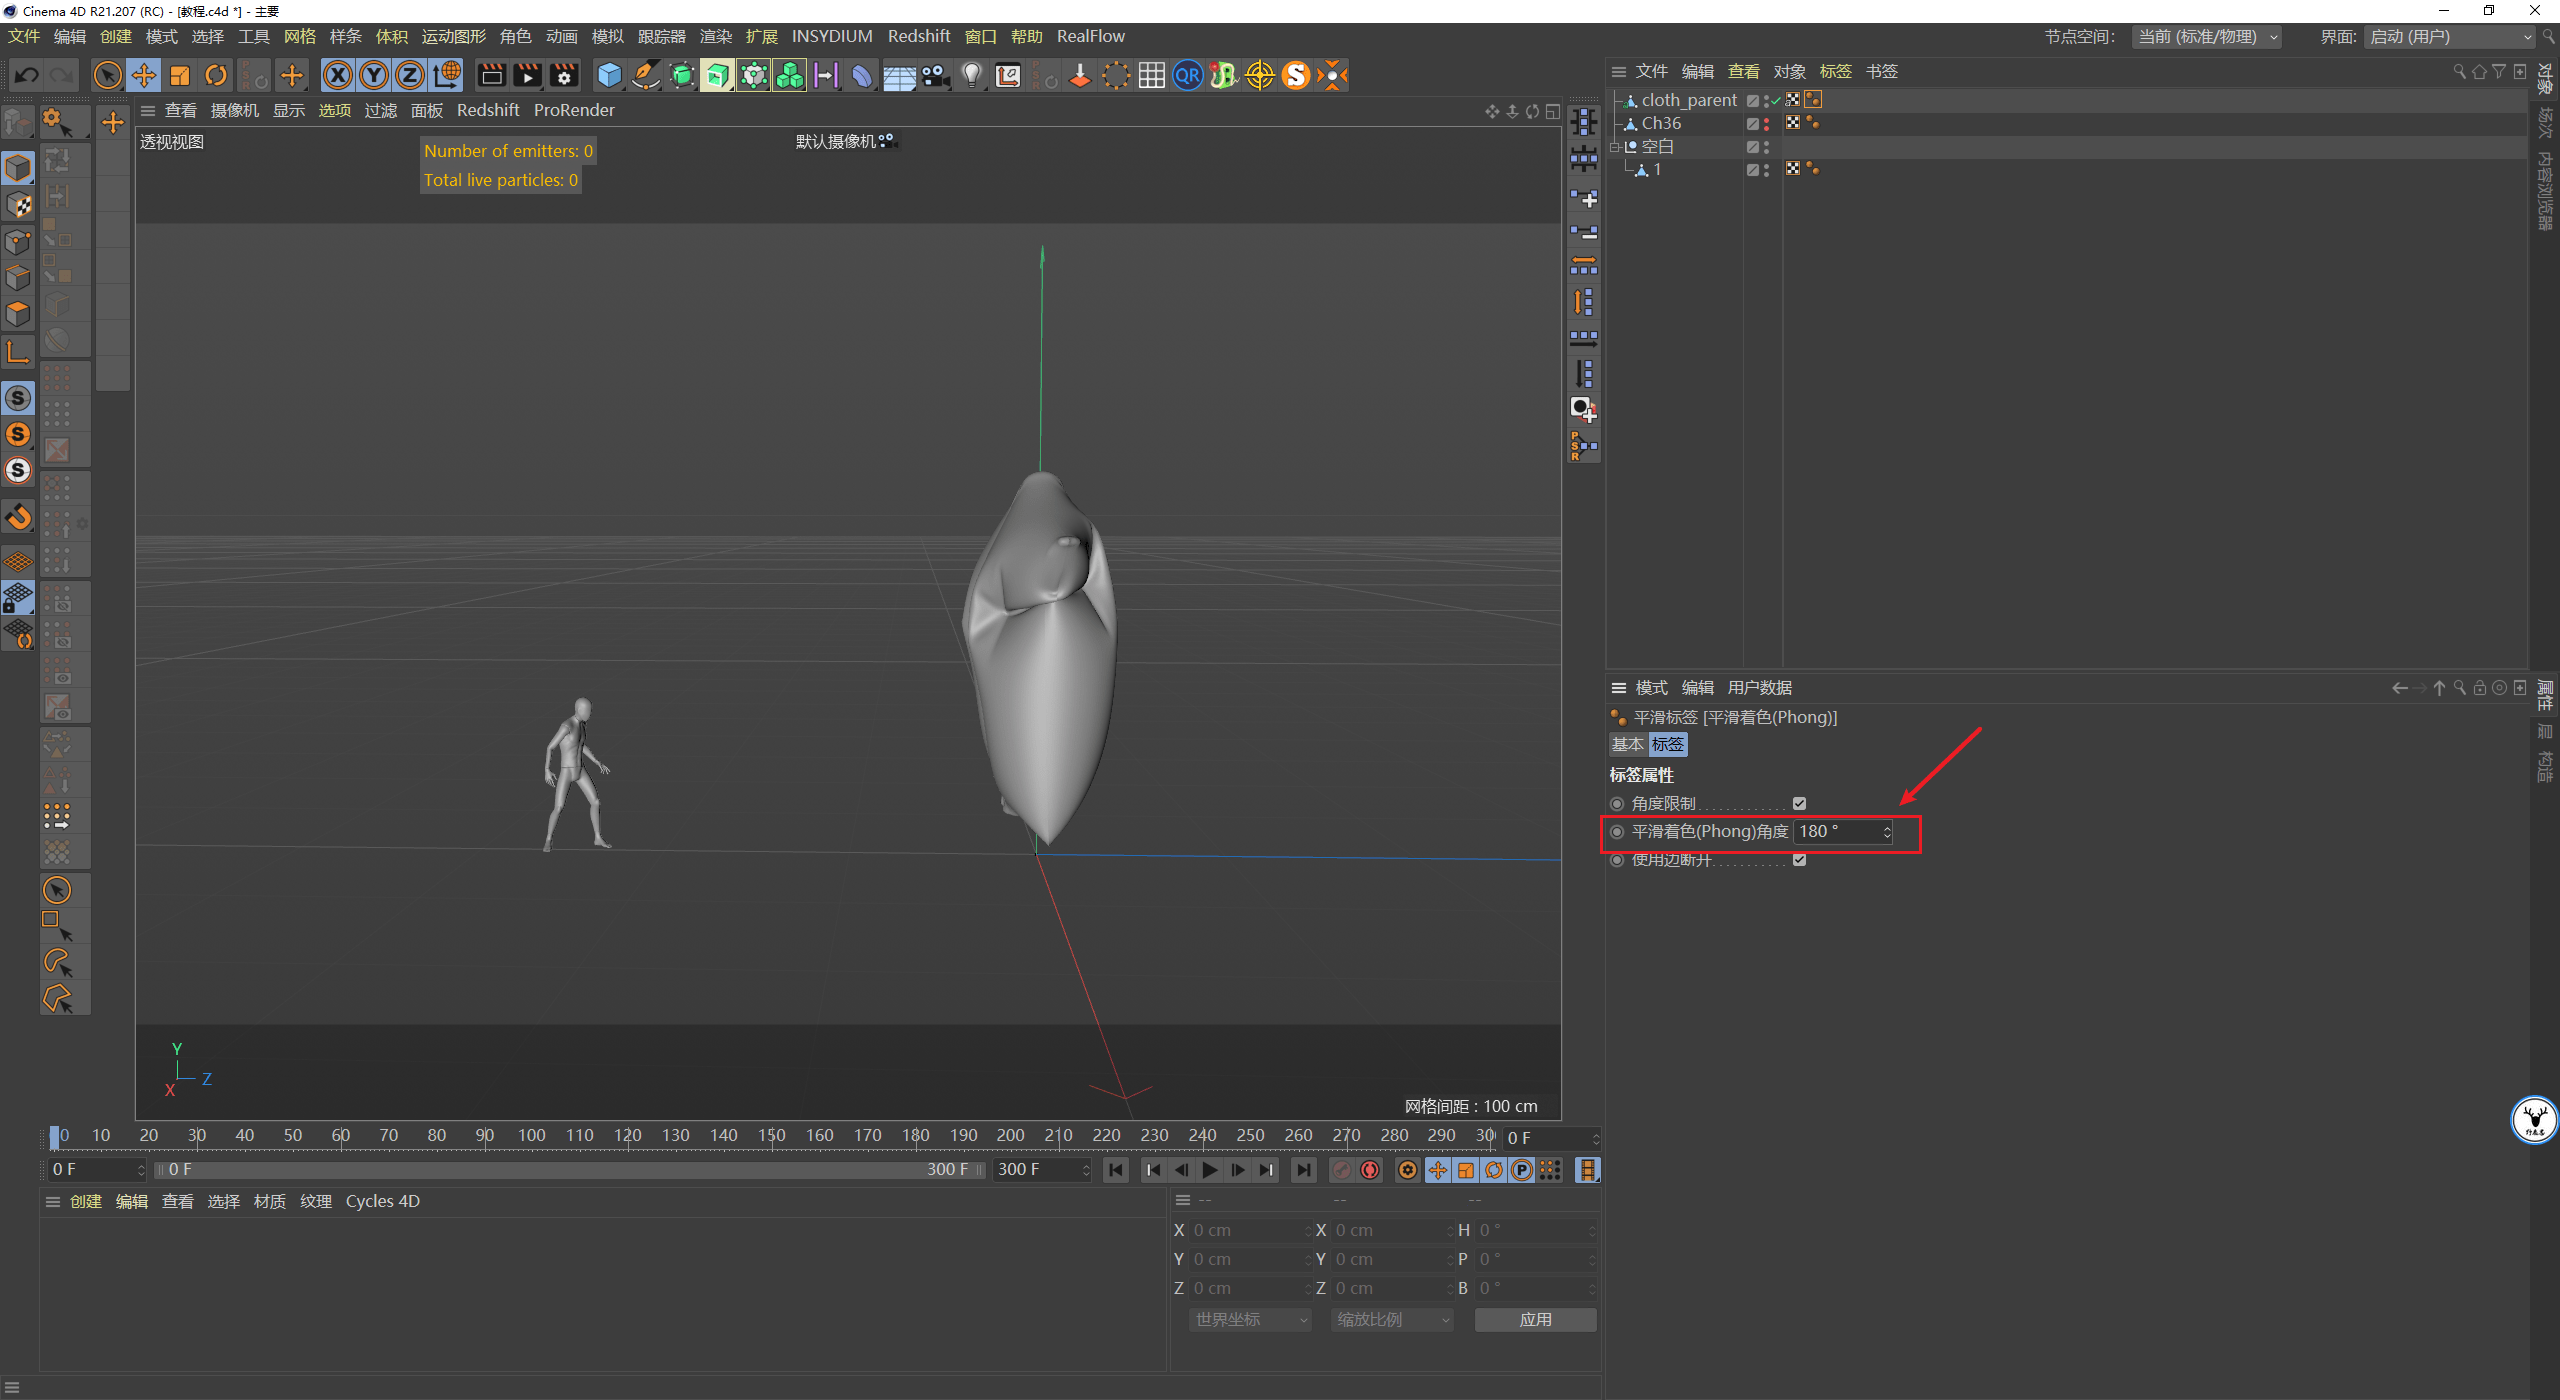2560x1400 pixels.
Task: Open the 节点空间 dropdown
Action: (2207, 37)
